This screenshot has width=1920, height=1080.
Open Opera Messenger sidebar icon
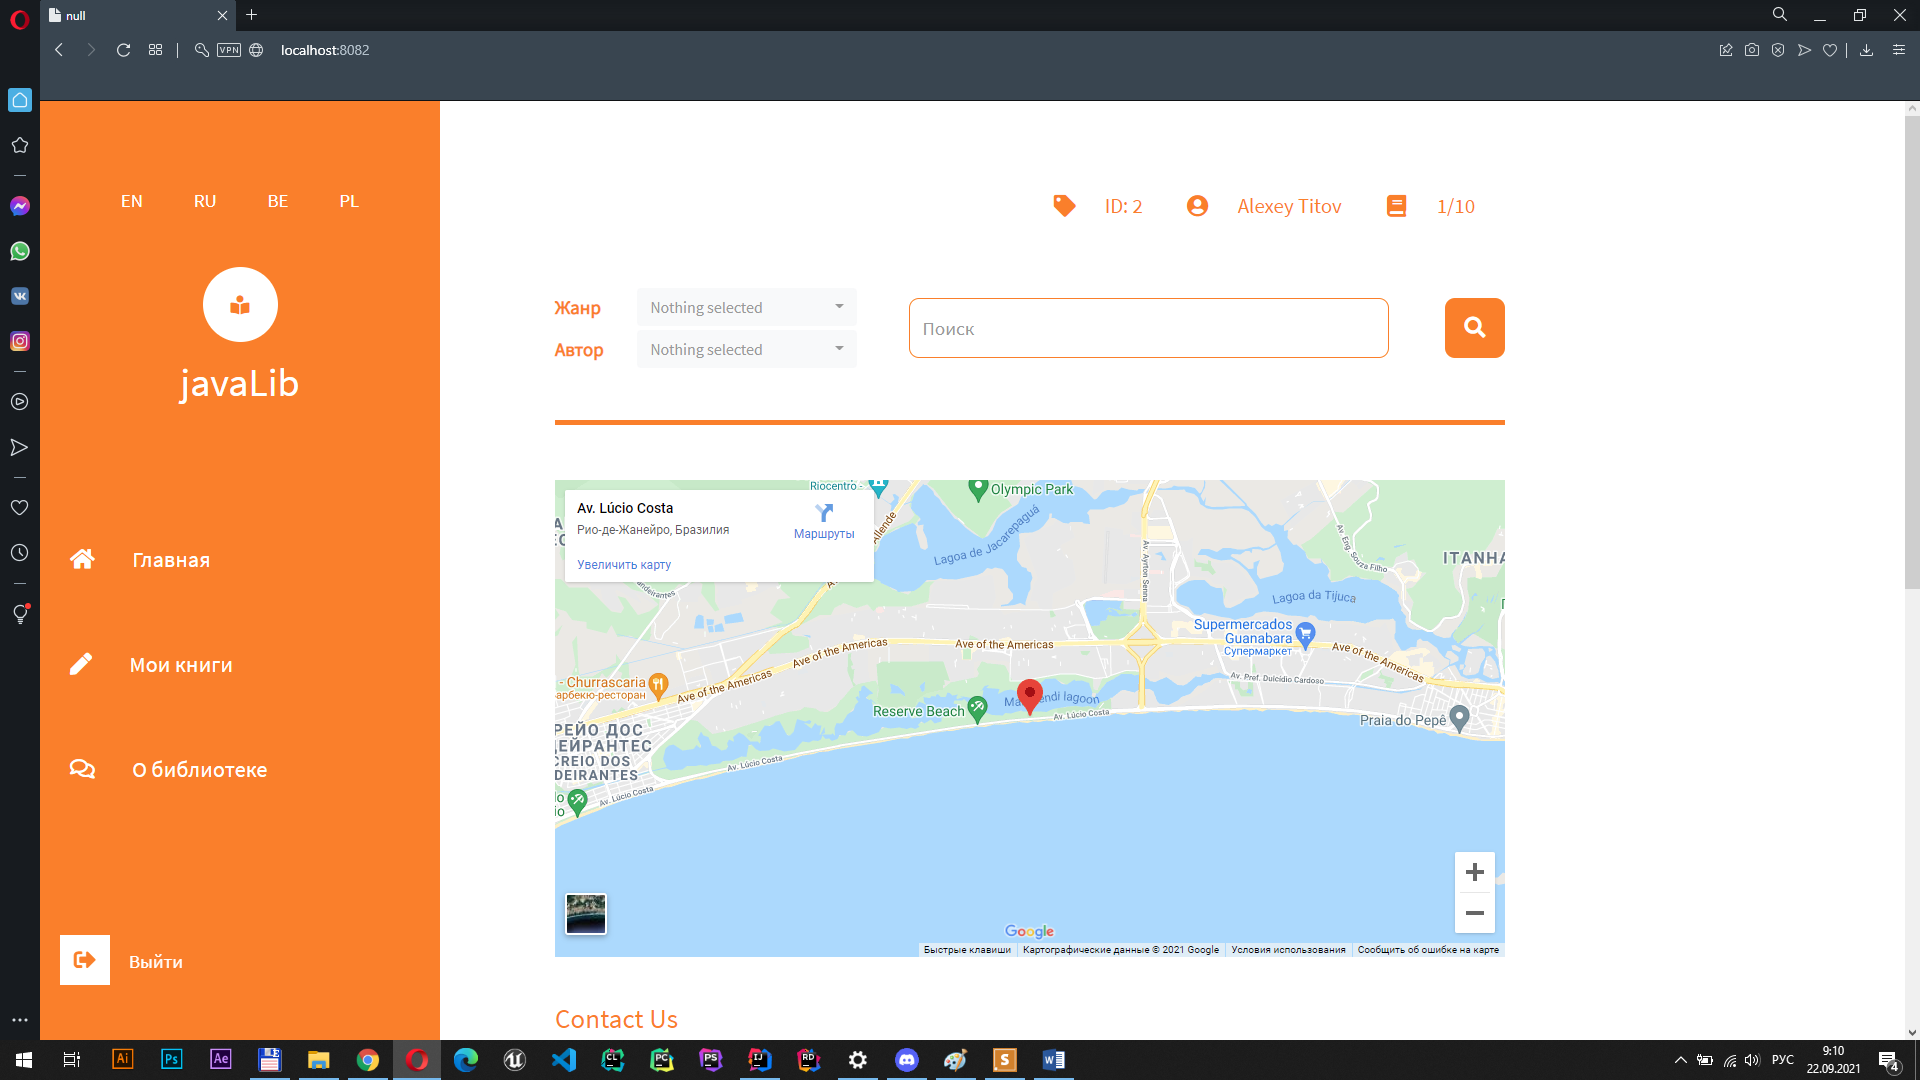coord(20,206)
